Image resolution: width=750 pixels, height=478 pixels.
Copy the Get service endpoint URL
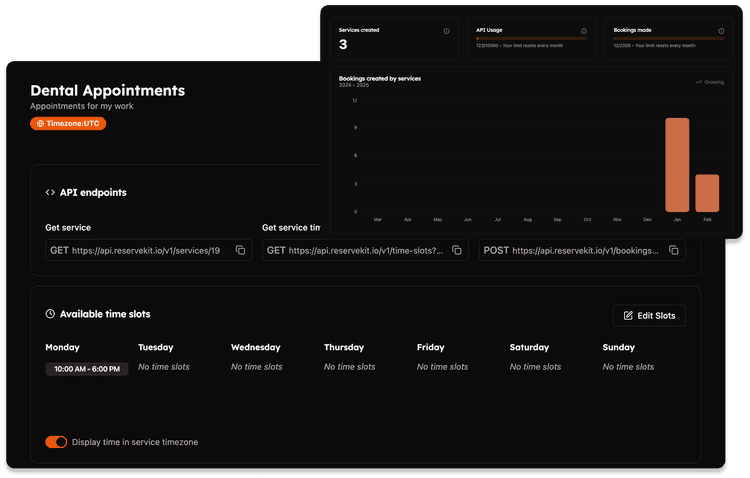click(x=240, y=250)
